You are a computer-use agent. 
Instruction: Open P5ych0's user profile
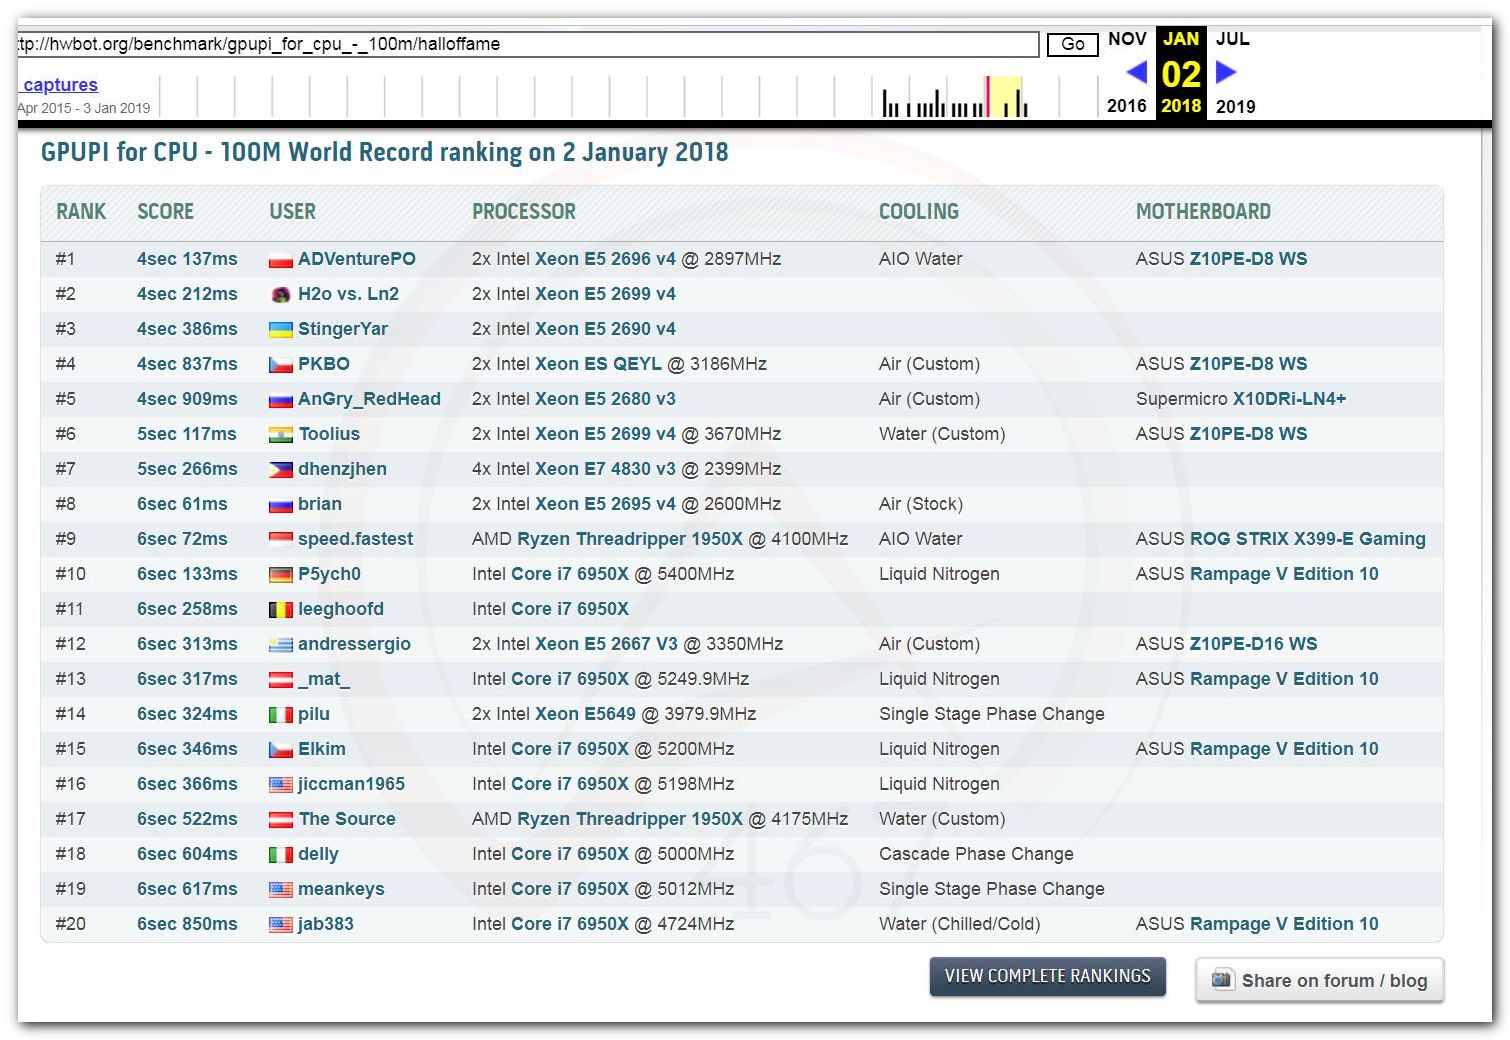pyautogui.click(x=329, y=574)
